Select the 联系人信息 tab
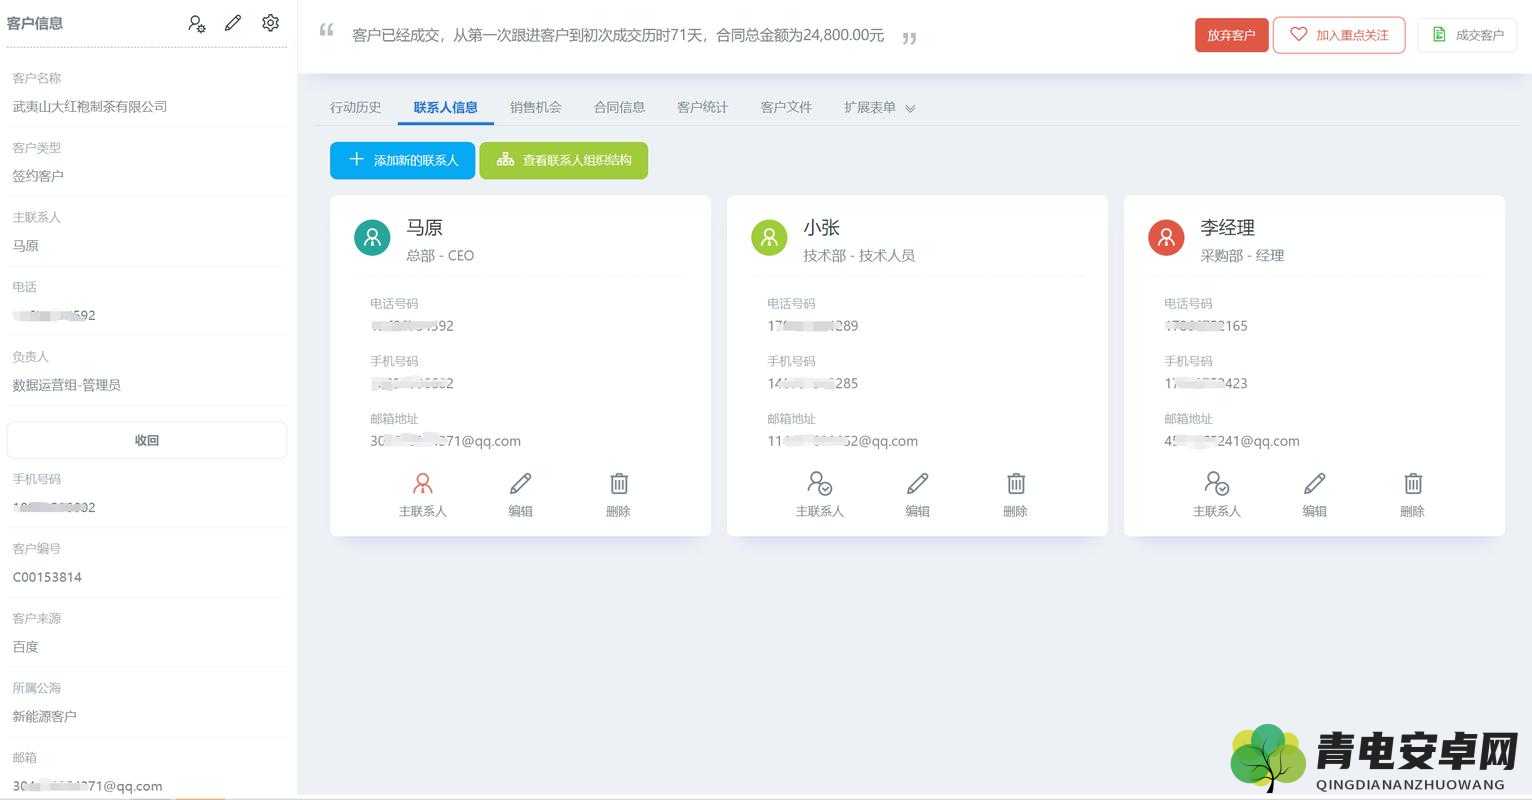 (x=446, y=107)
